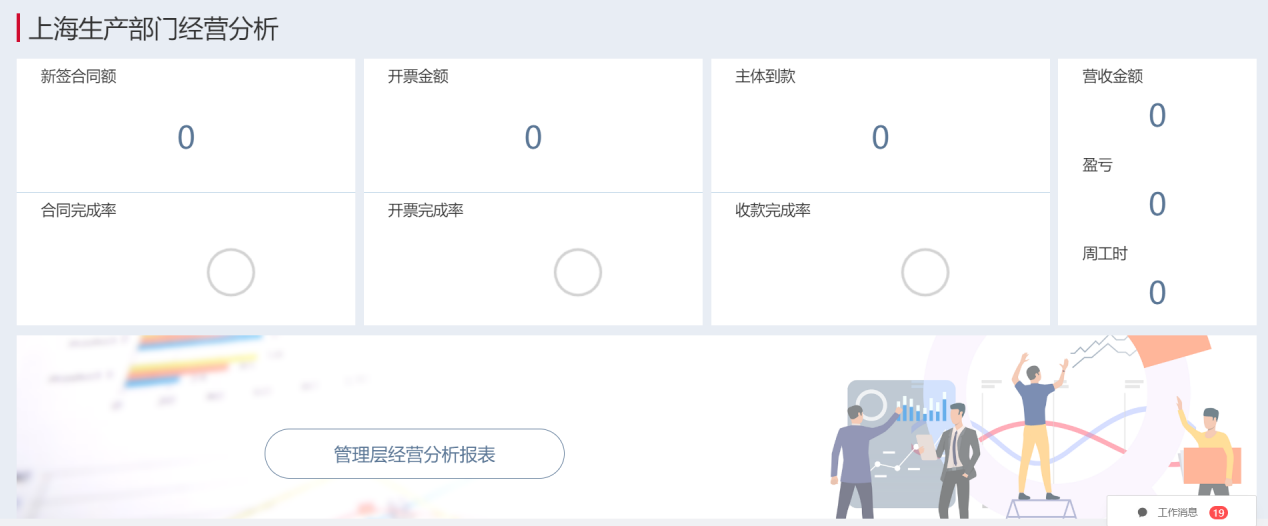Open the 管理层经营分析报表 button
Viewport: 1268px width, 526px height.
pos(414,454)
